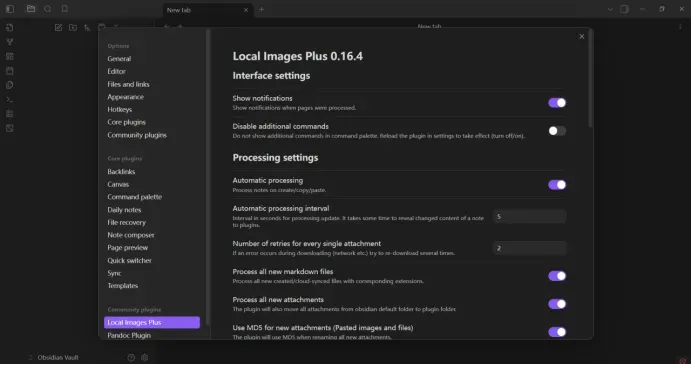Click the insert template ribbon icon
The height and width of the screenshot is (365, 691).
pyautogui.click(x=10, y=85)
